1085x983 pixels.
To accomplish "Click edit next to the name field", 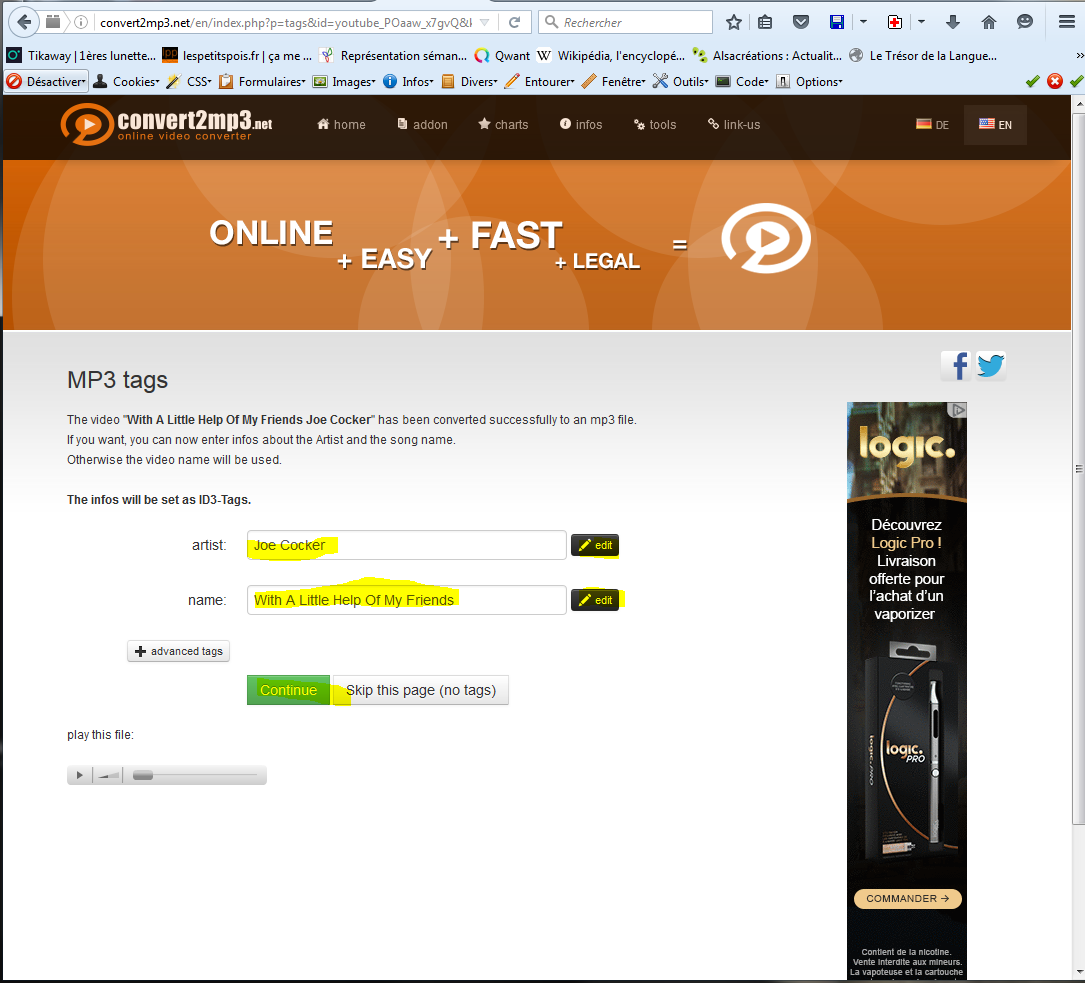I will point(595,600).
